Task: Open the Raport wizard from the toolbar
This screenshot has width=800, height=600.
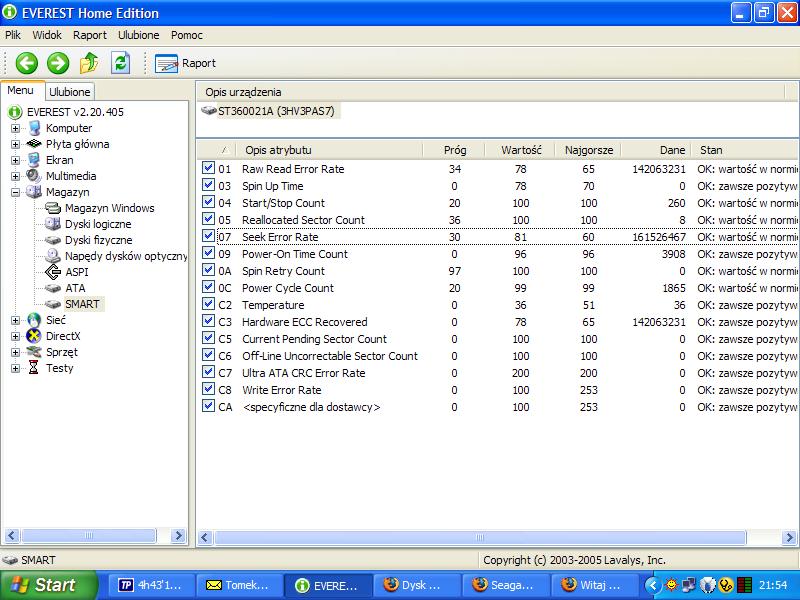Action: point(185,63)
